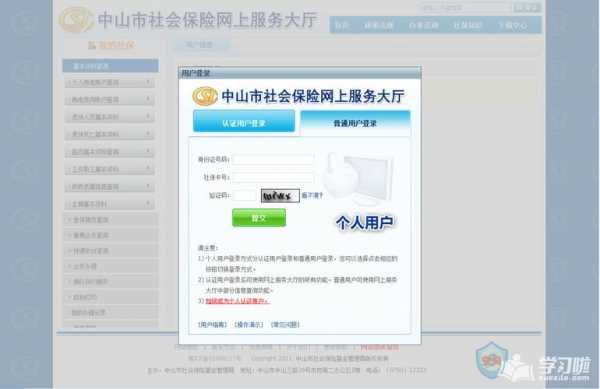Open the 操作演示 link
Viewport: 600px width, 389px height.
tap(249, 324)
